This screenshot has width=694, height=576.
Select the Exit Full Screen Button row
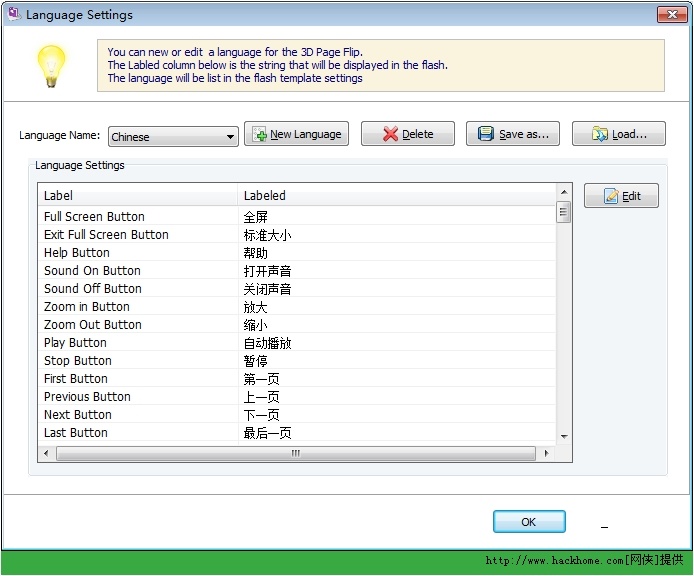click(297, 235)
